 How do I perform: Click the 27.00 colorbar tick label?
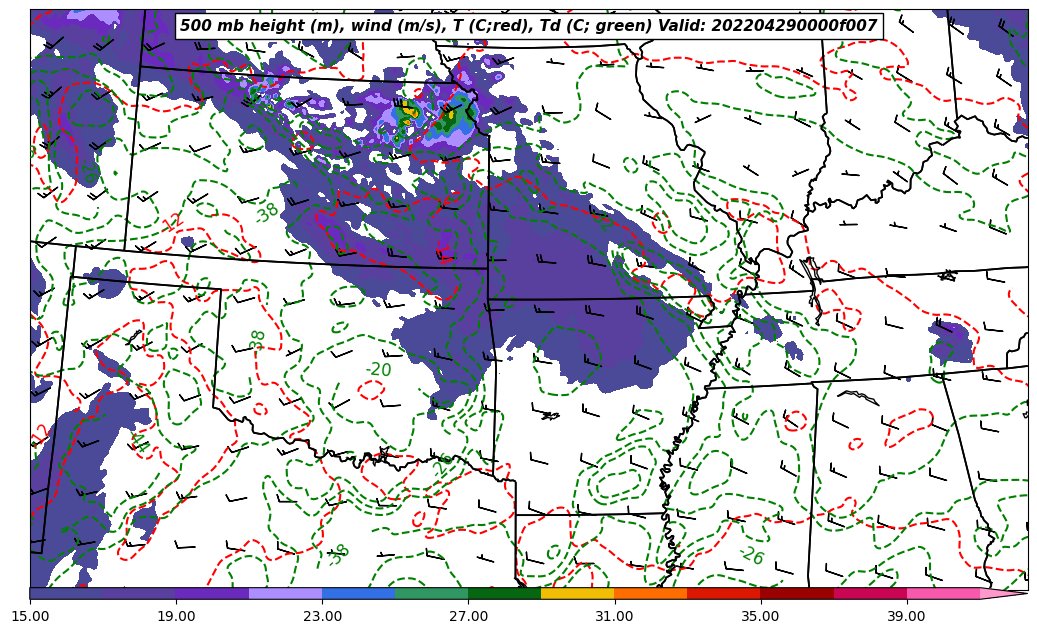point(468,616)
